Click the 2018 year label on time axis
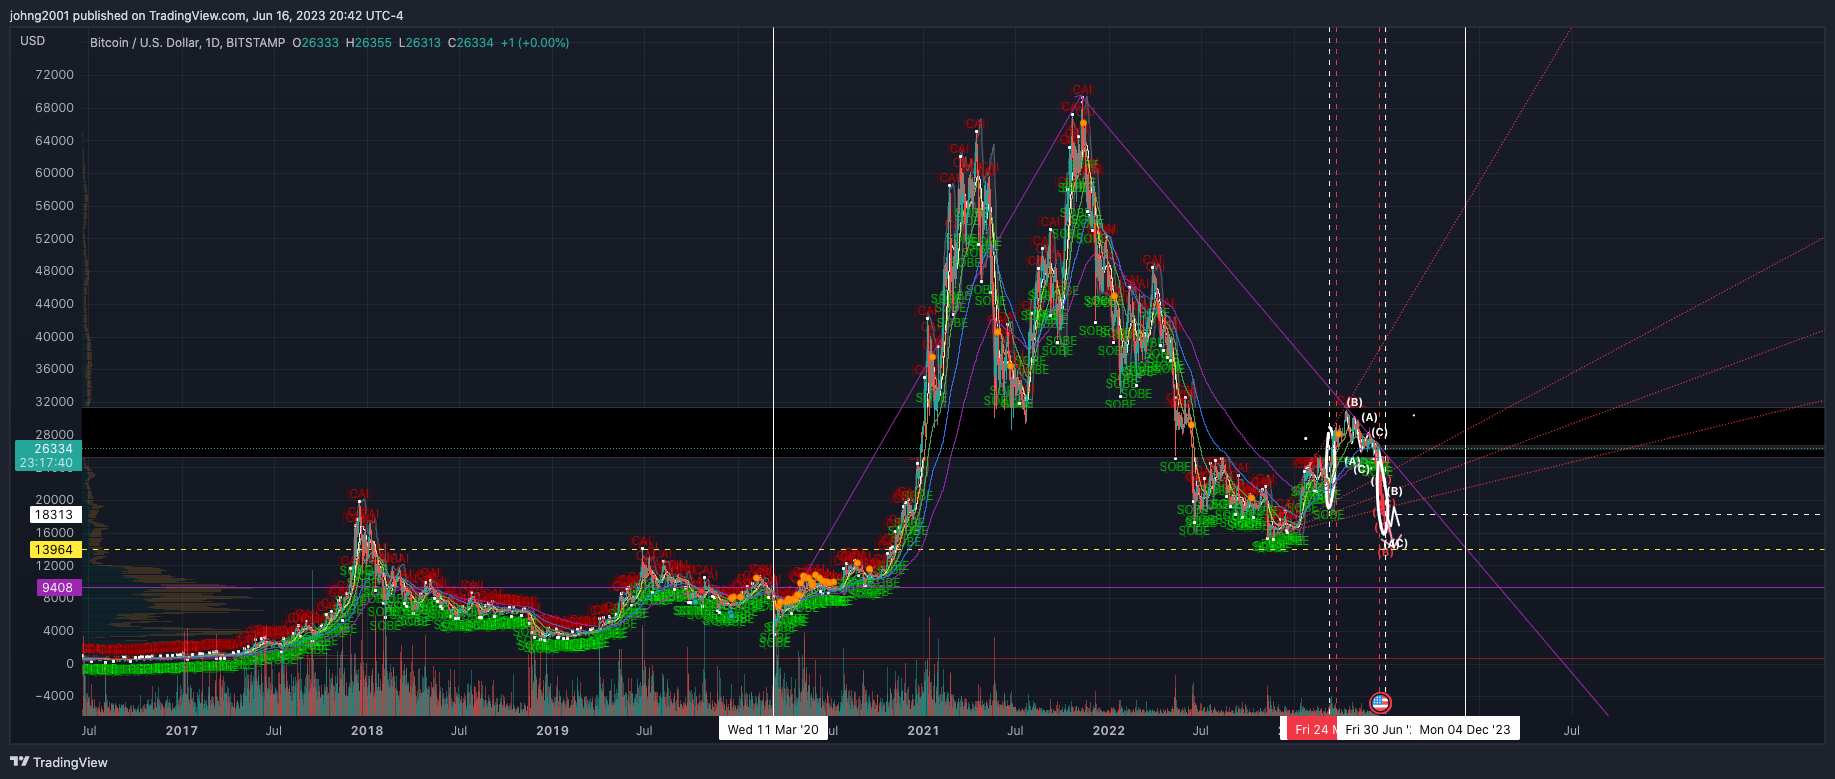Viewport: 1835px width, 779px height. (367, 731)
